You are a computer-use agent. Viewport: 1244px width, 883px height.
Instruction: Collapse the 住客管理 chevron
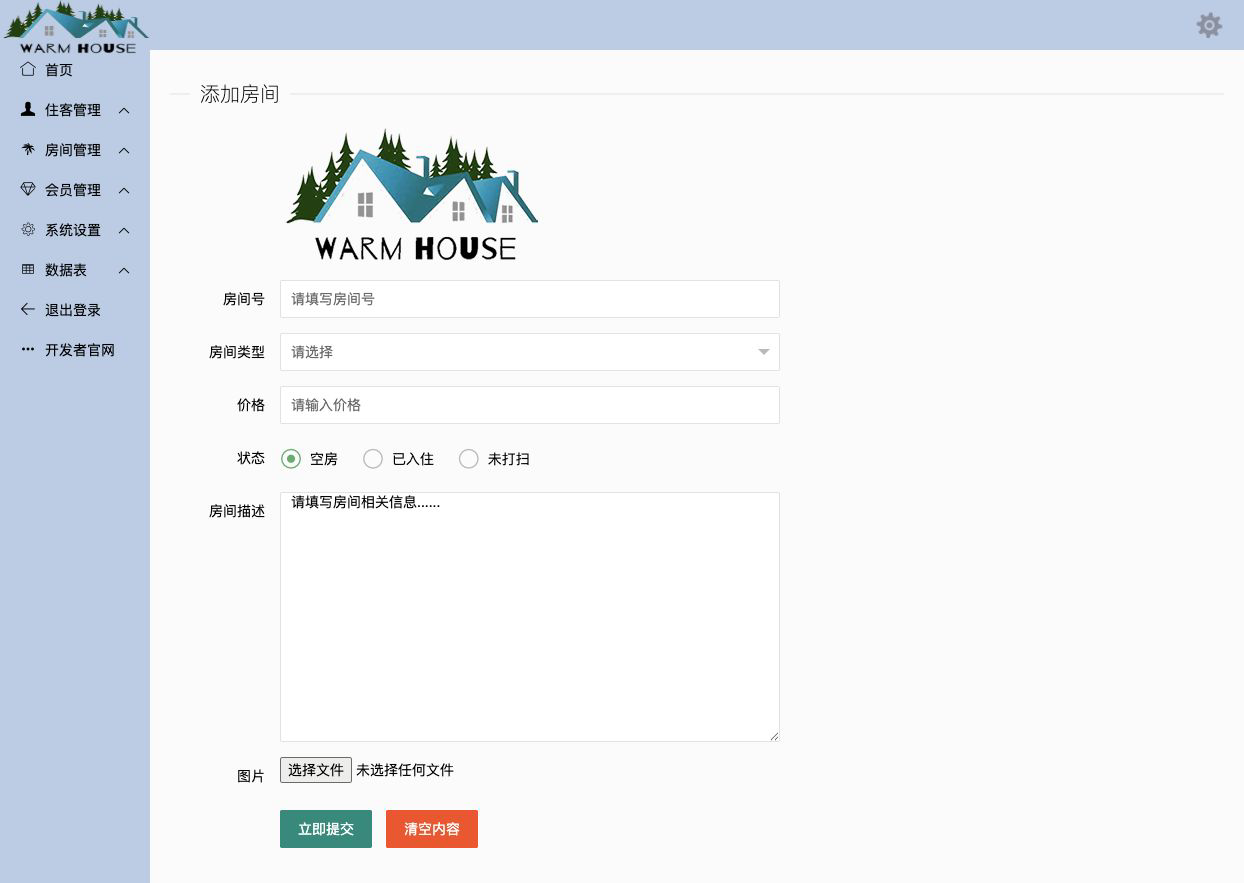tap(124, 110)
